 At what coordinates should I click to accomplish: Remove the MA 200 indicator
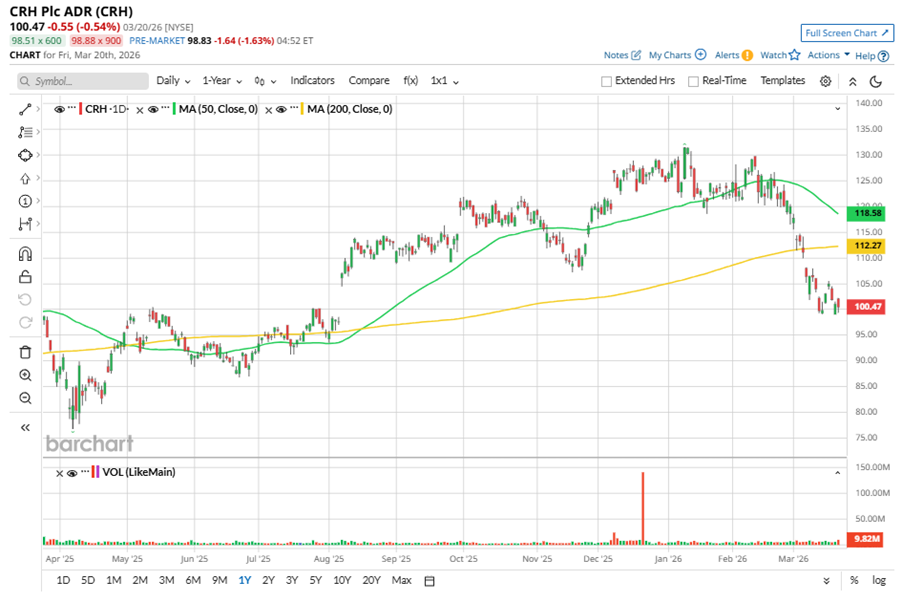268,110
